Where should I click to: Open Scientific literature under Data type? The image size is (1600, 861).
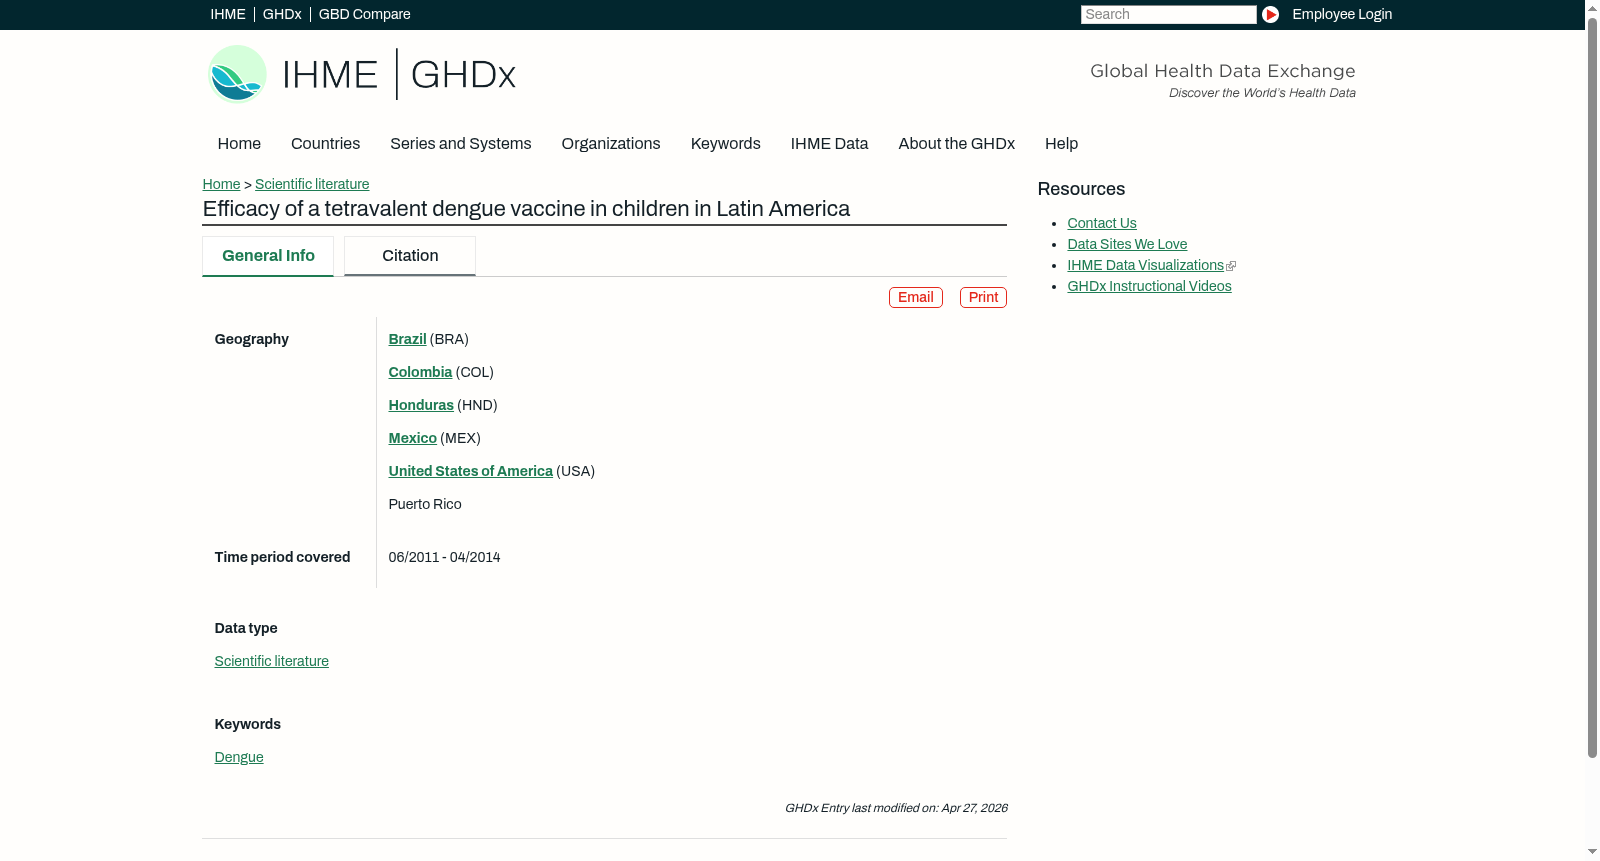click(x=271, y=661)
